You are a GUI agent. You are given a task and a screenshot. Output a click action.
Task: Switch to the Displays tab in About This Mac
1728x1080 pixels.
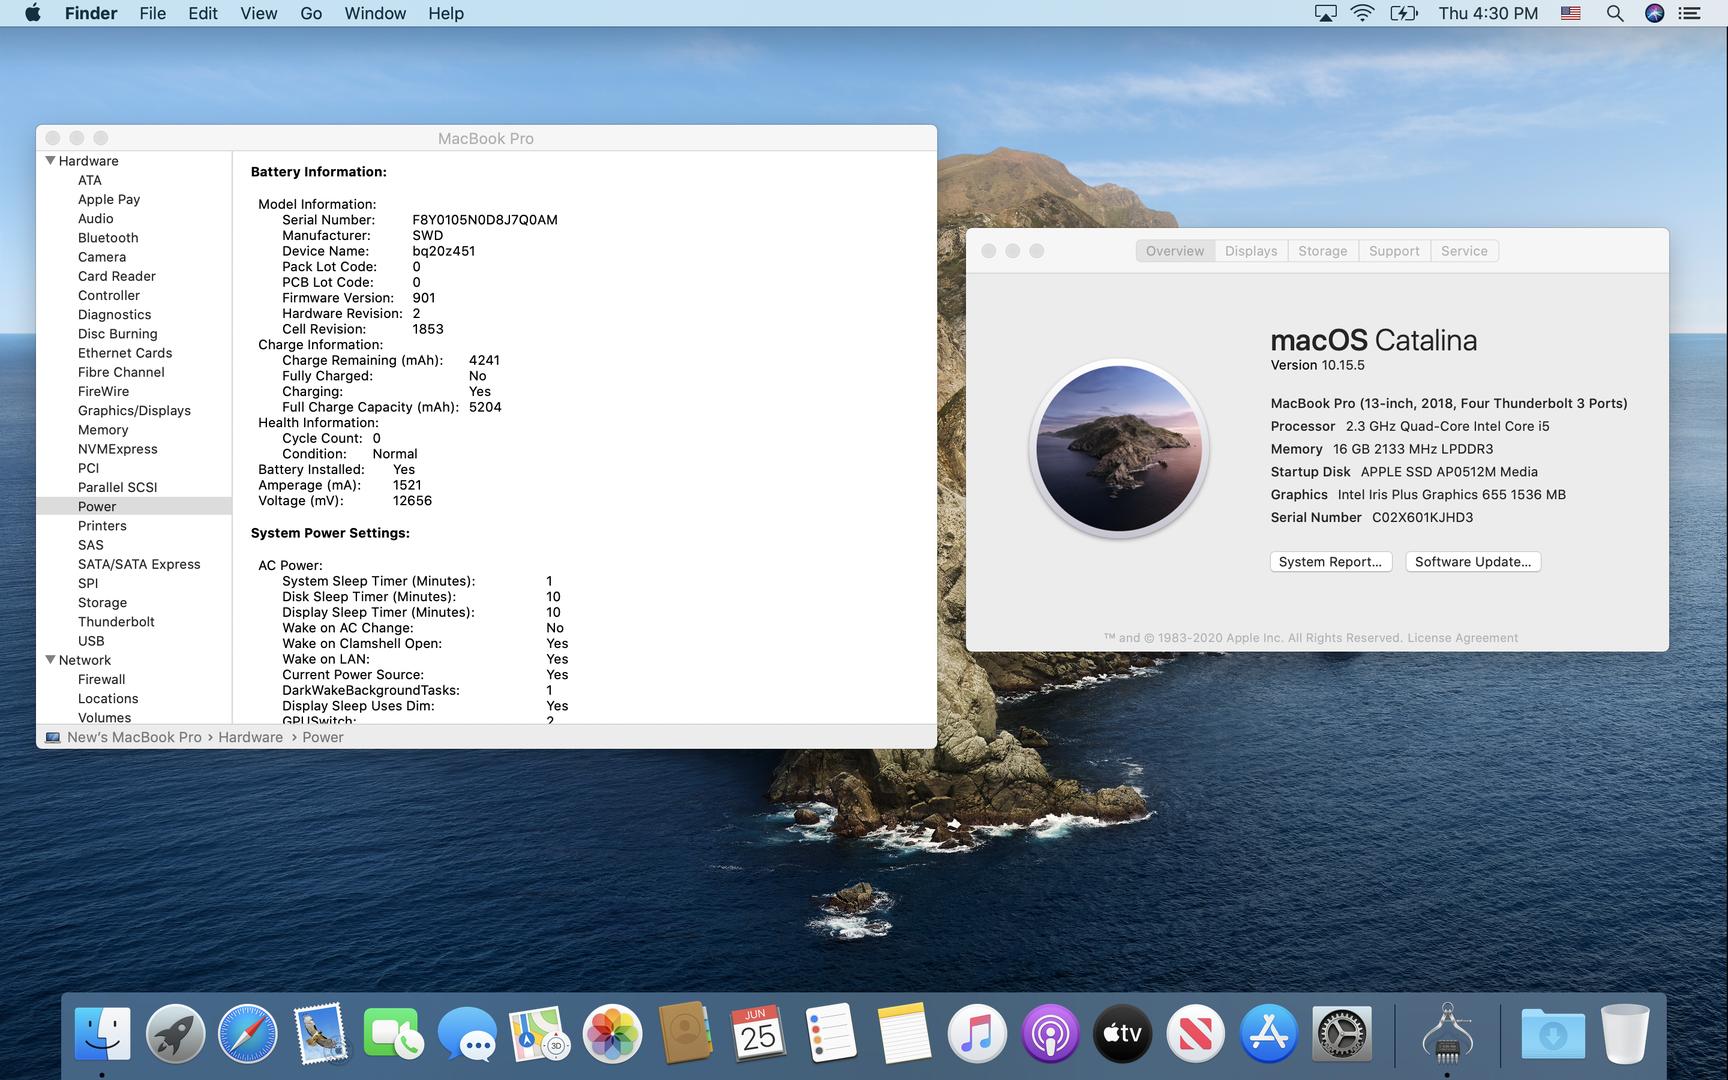(1251, 251)
